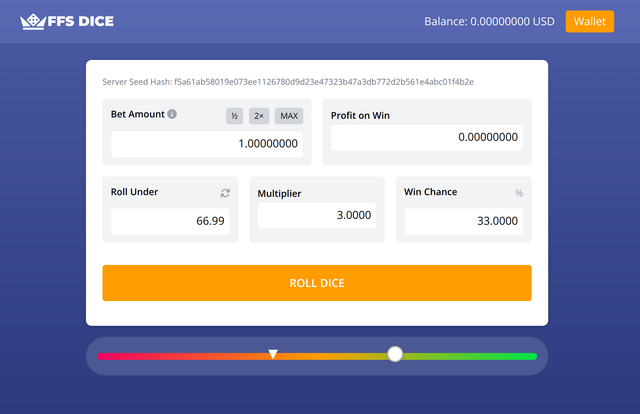
Task: Click the Win Chance percent icon
Action: pos(519,193)
